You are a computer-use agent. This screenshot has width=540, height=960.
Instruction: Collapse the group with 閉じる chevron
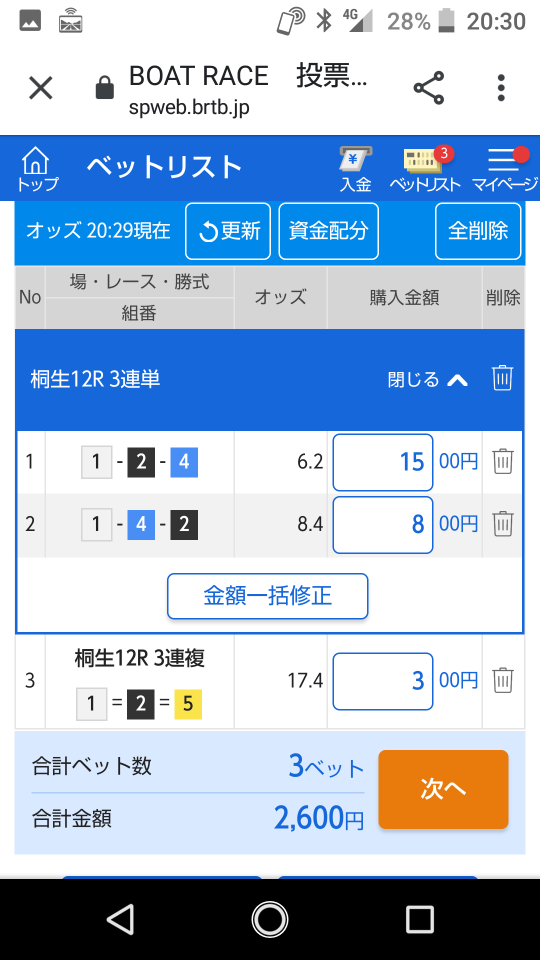coord(428,380)
